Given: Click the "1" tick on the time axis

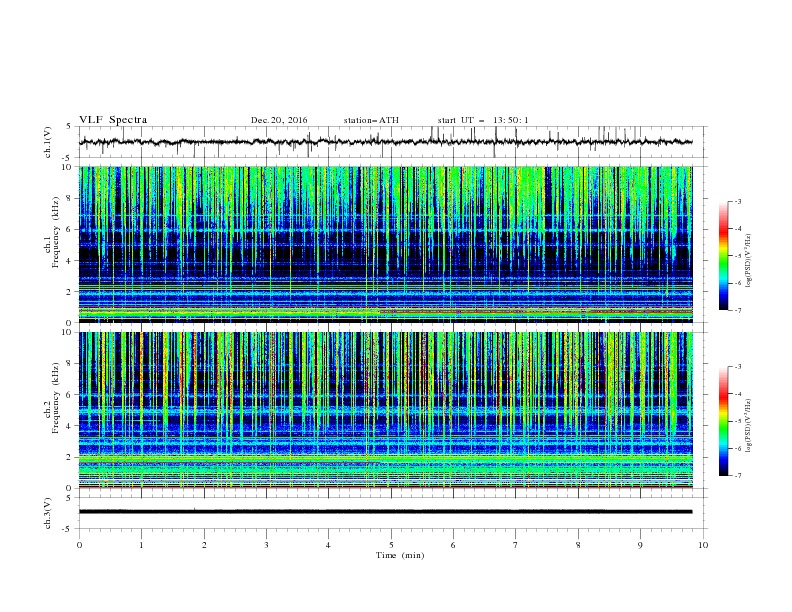Looking at the screenshot, I should pyautogui.click(x=141, y=545).
